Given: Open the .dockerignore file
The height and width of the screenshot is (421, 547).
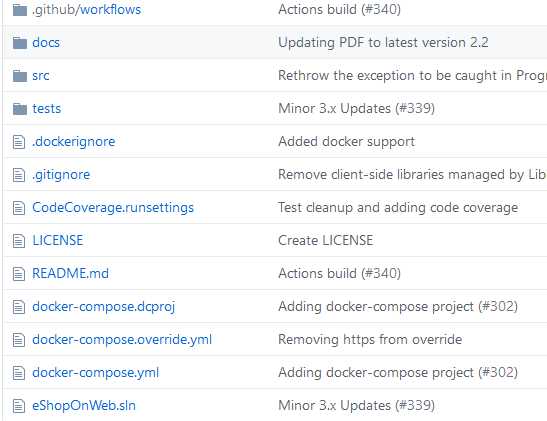Looking at the screenshot, I should (x=73, y=142).
